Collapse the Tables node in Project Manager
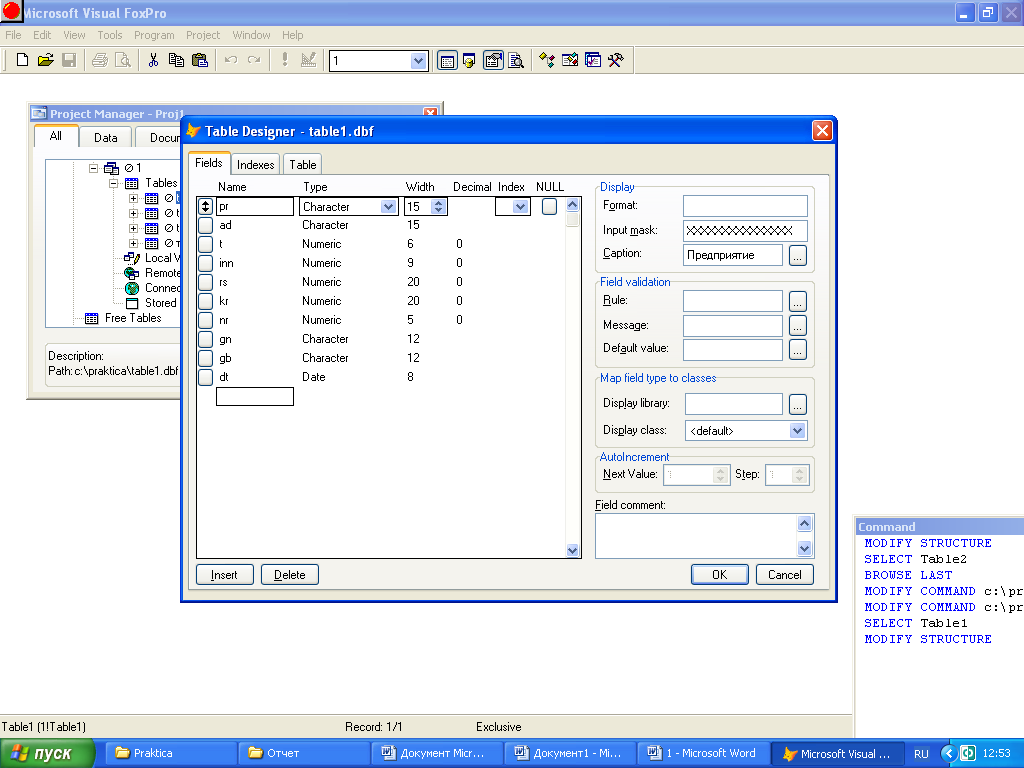The image size is (1024, 768). coord(113,183)
